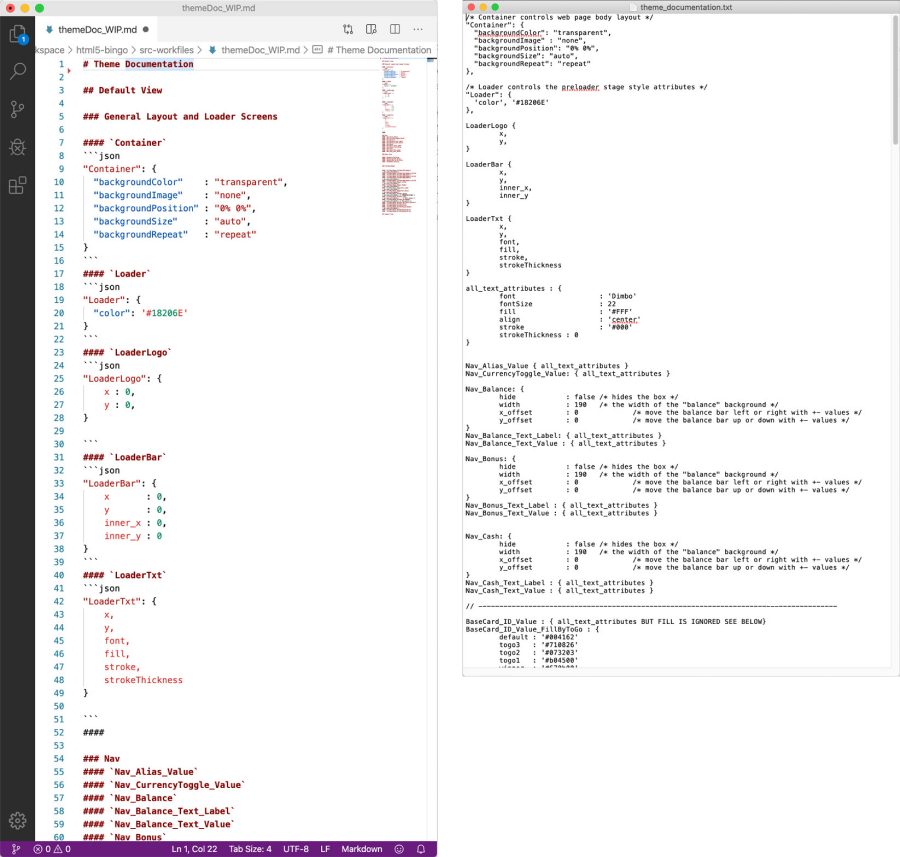Click the minimap code overview

click(403, 138)
